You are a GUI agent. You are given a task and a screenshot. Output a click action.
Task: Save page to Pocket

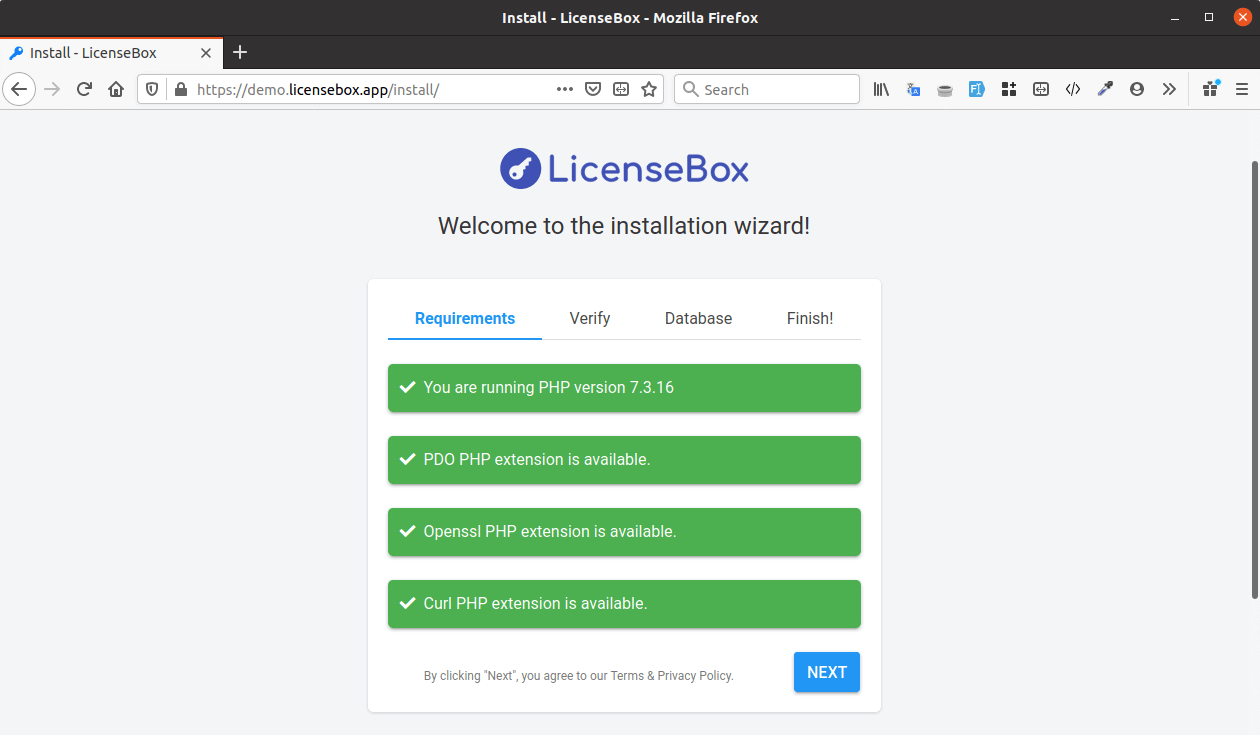pyautogui.click(x=593, y=89)
